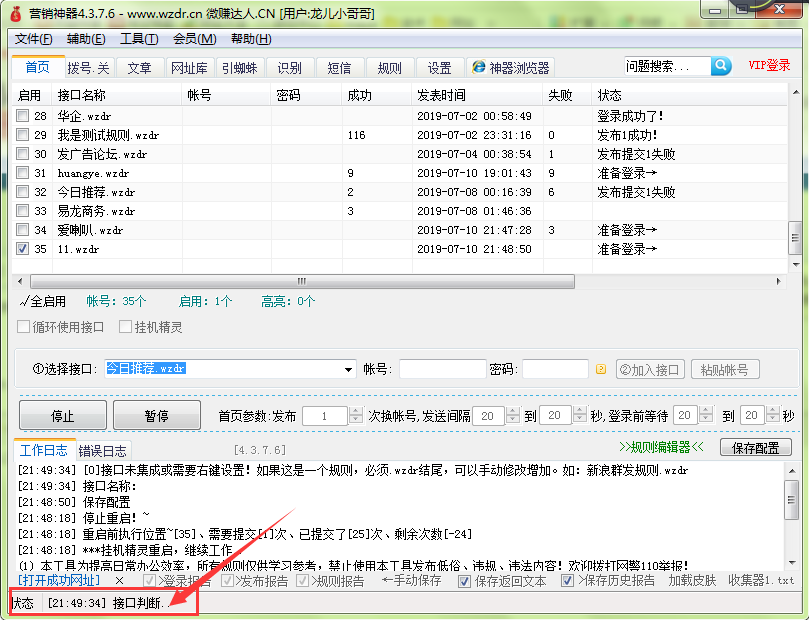Image resolution: width=809 pixels, height=620 pixels.
Task: Click the blue magnifier search icon
Action: [x=722, y=66]
